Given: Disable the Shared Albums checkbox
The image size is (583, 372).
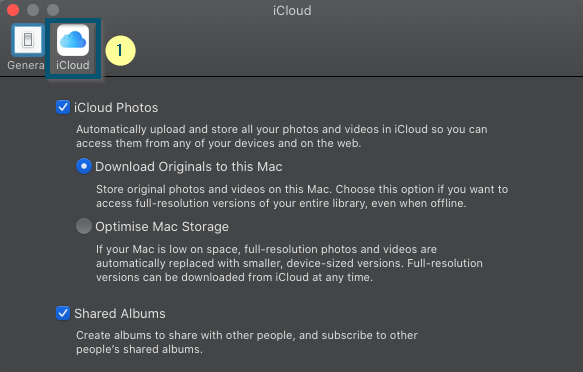Looking at the screenshot, I should click(x=63, y=313).
